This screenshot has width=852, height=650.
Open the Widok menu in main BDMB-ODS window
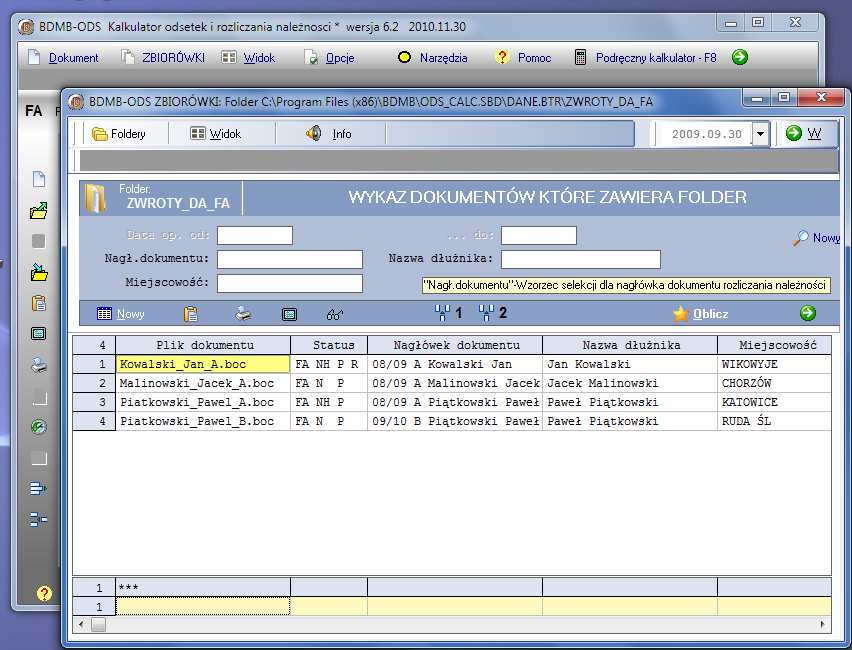click(x=248, y=58)
